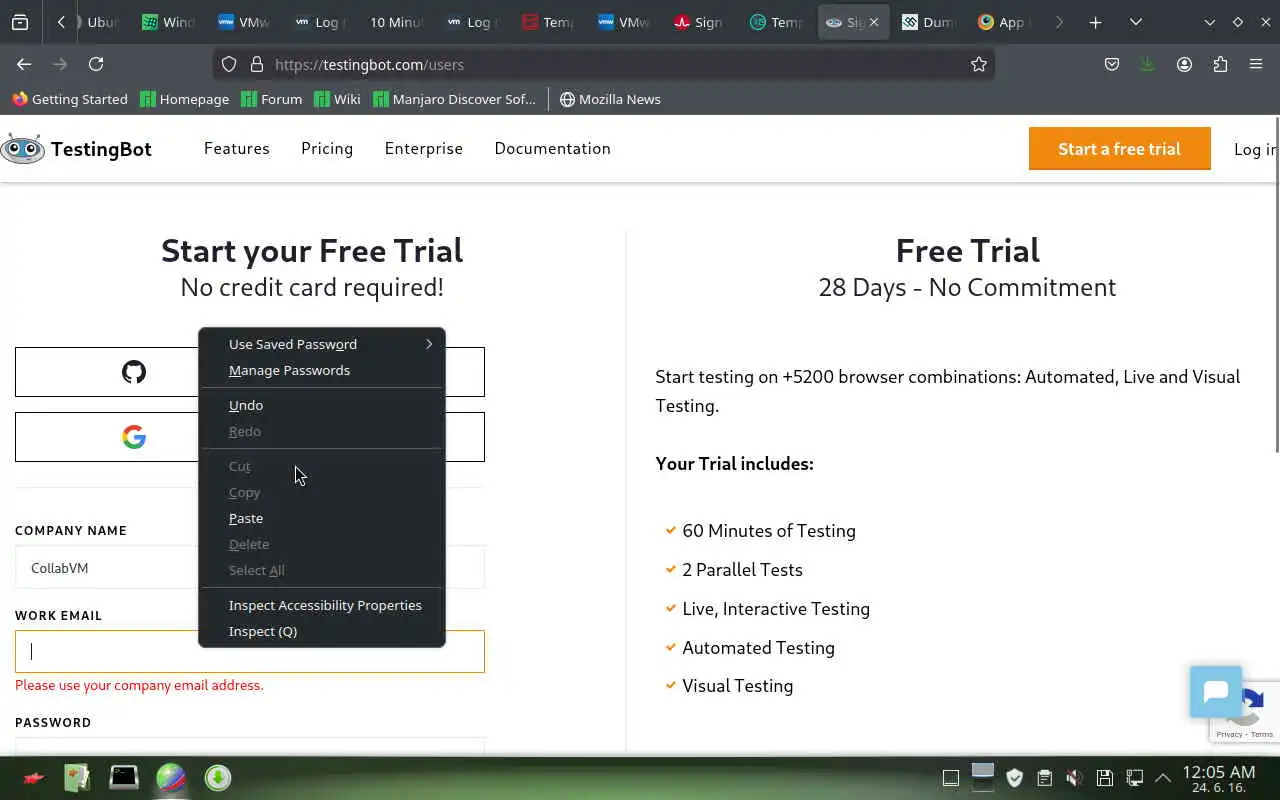Viewport: 1280px width, 800px height.
Task: Click into the Work Email field
Action: coord(250,651)
